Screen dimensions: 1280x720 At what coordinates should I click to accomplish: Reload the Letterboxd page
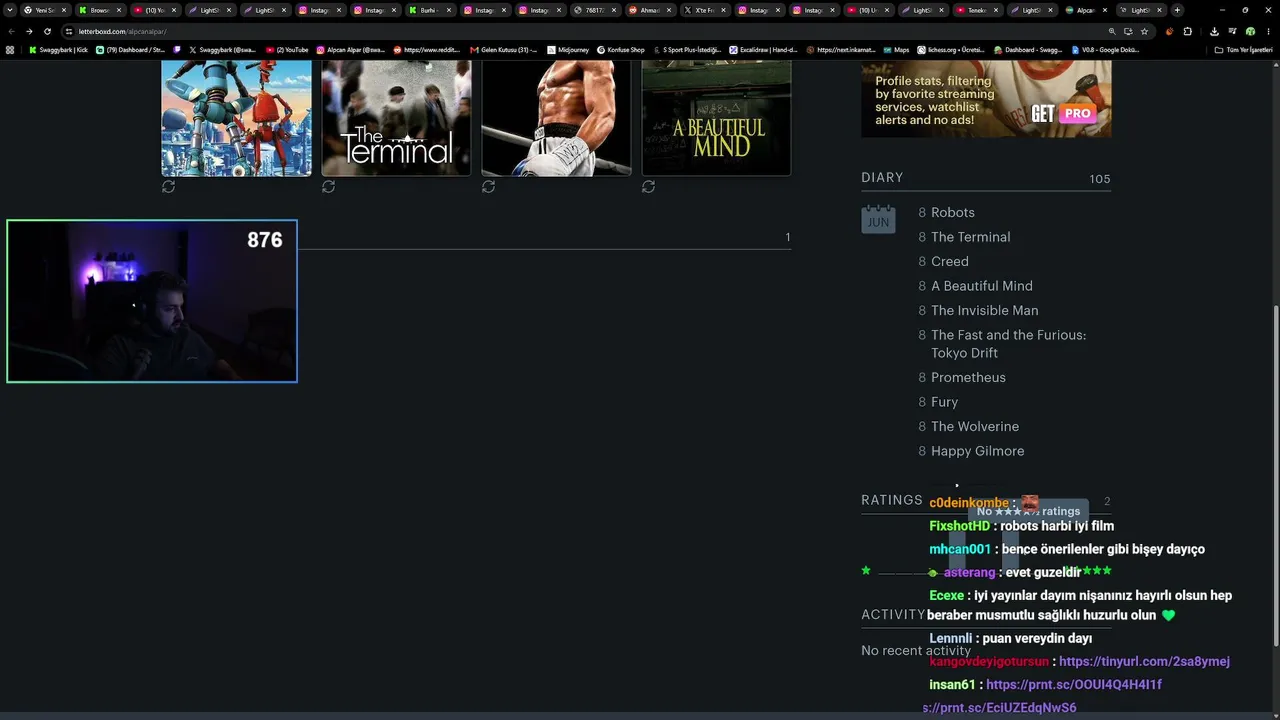click(47, 31)
